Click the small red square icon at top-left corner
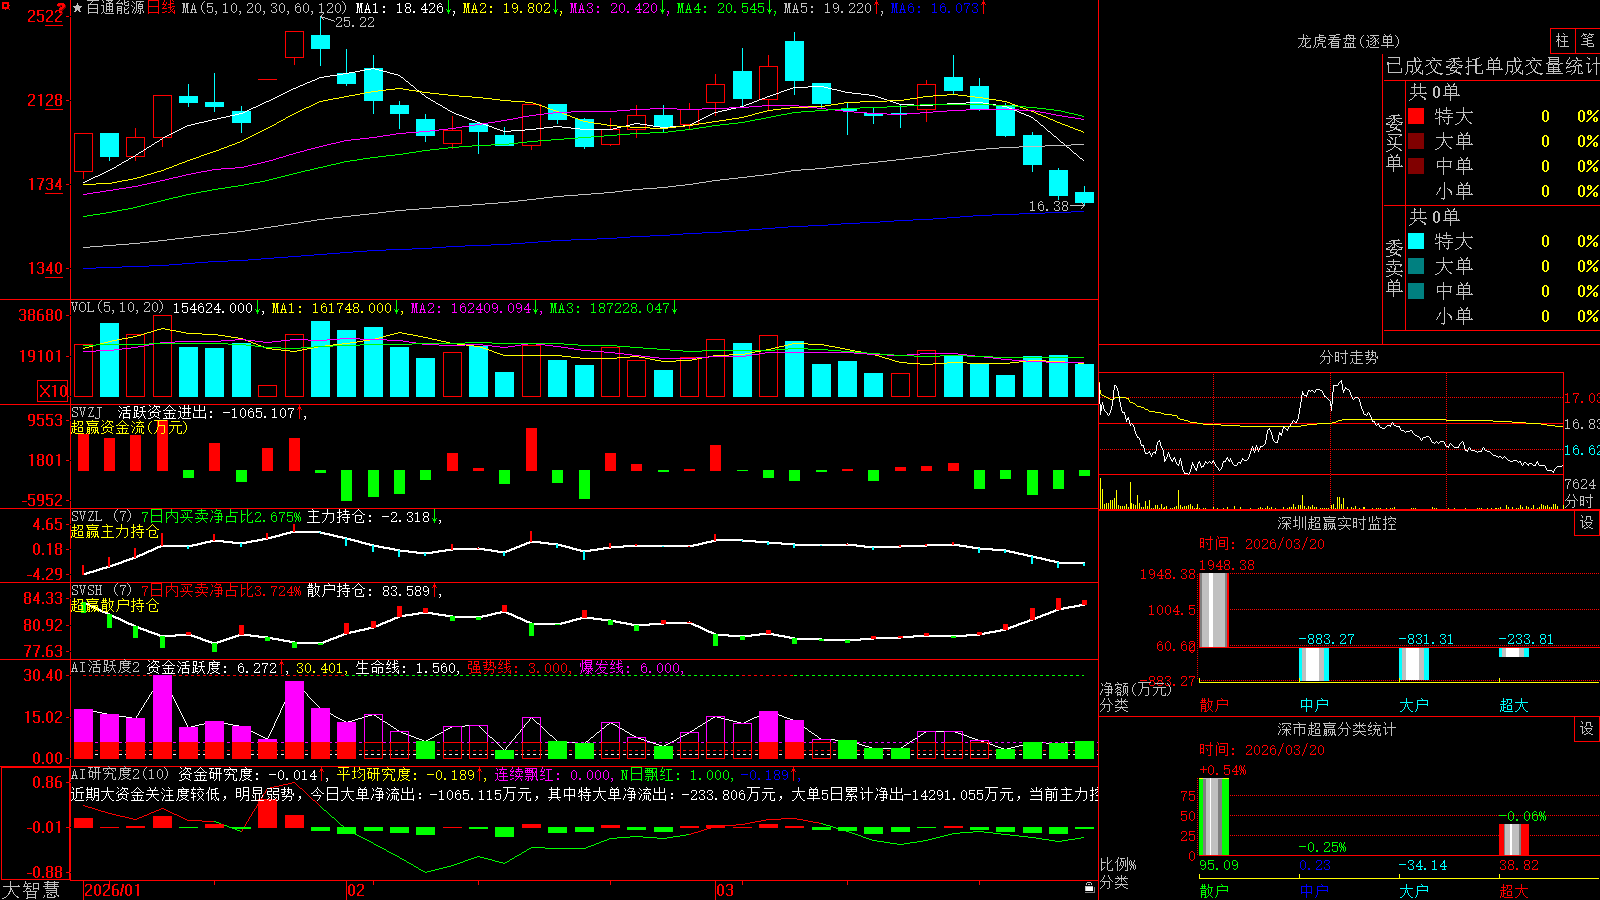This screenshot has height=900, width=1600. point(4,4)
